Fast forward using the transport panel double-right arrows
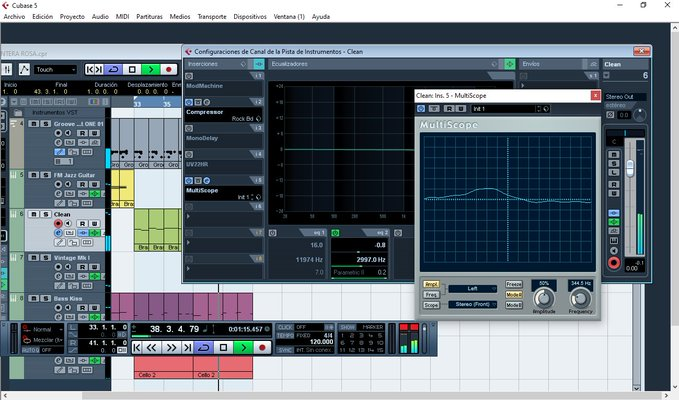The width and height of the screenshot is (679, 400). (171, 348)
